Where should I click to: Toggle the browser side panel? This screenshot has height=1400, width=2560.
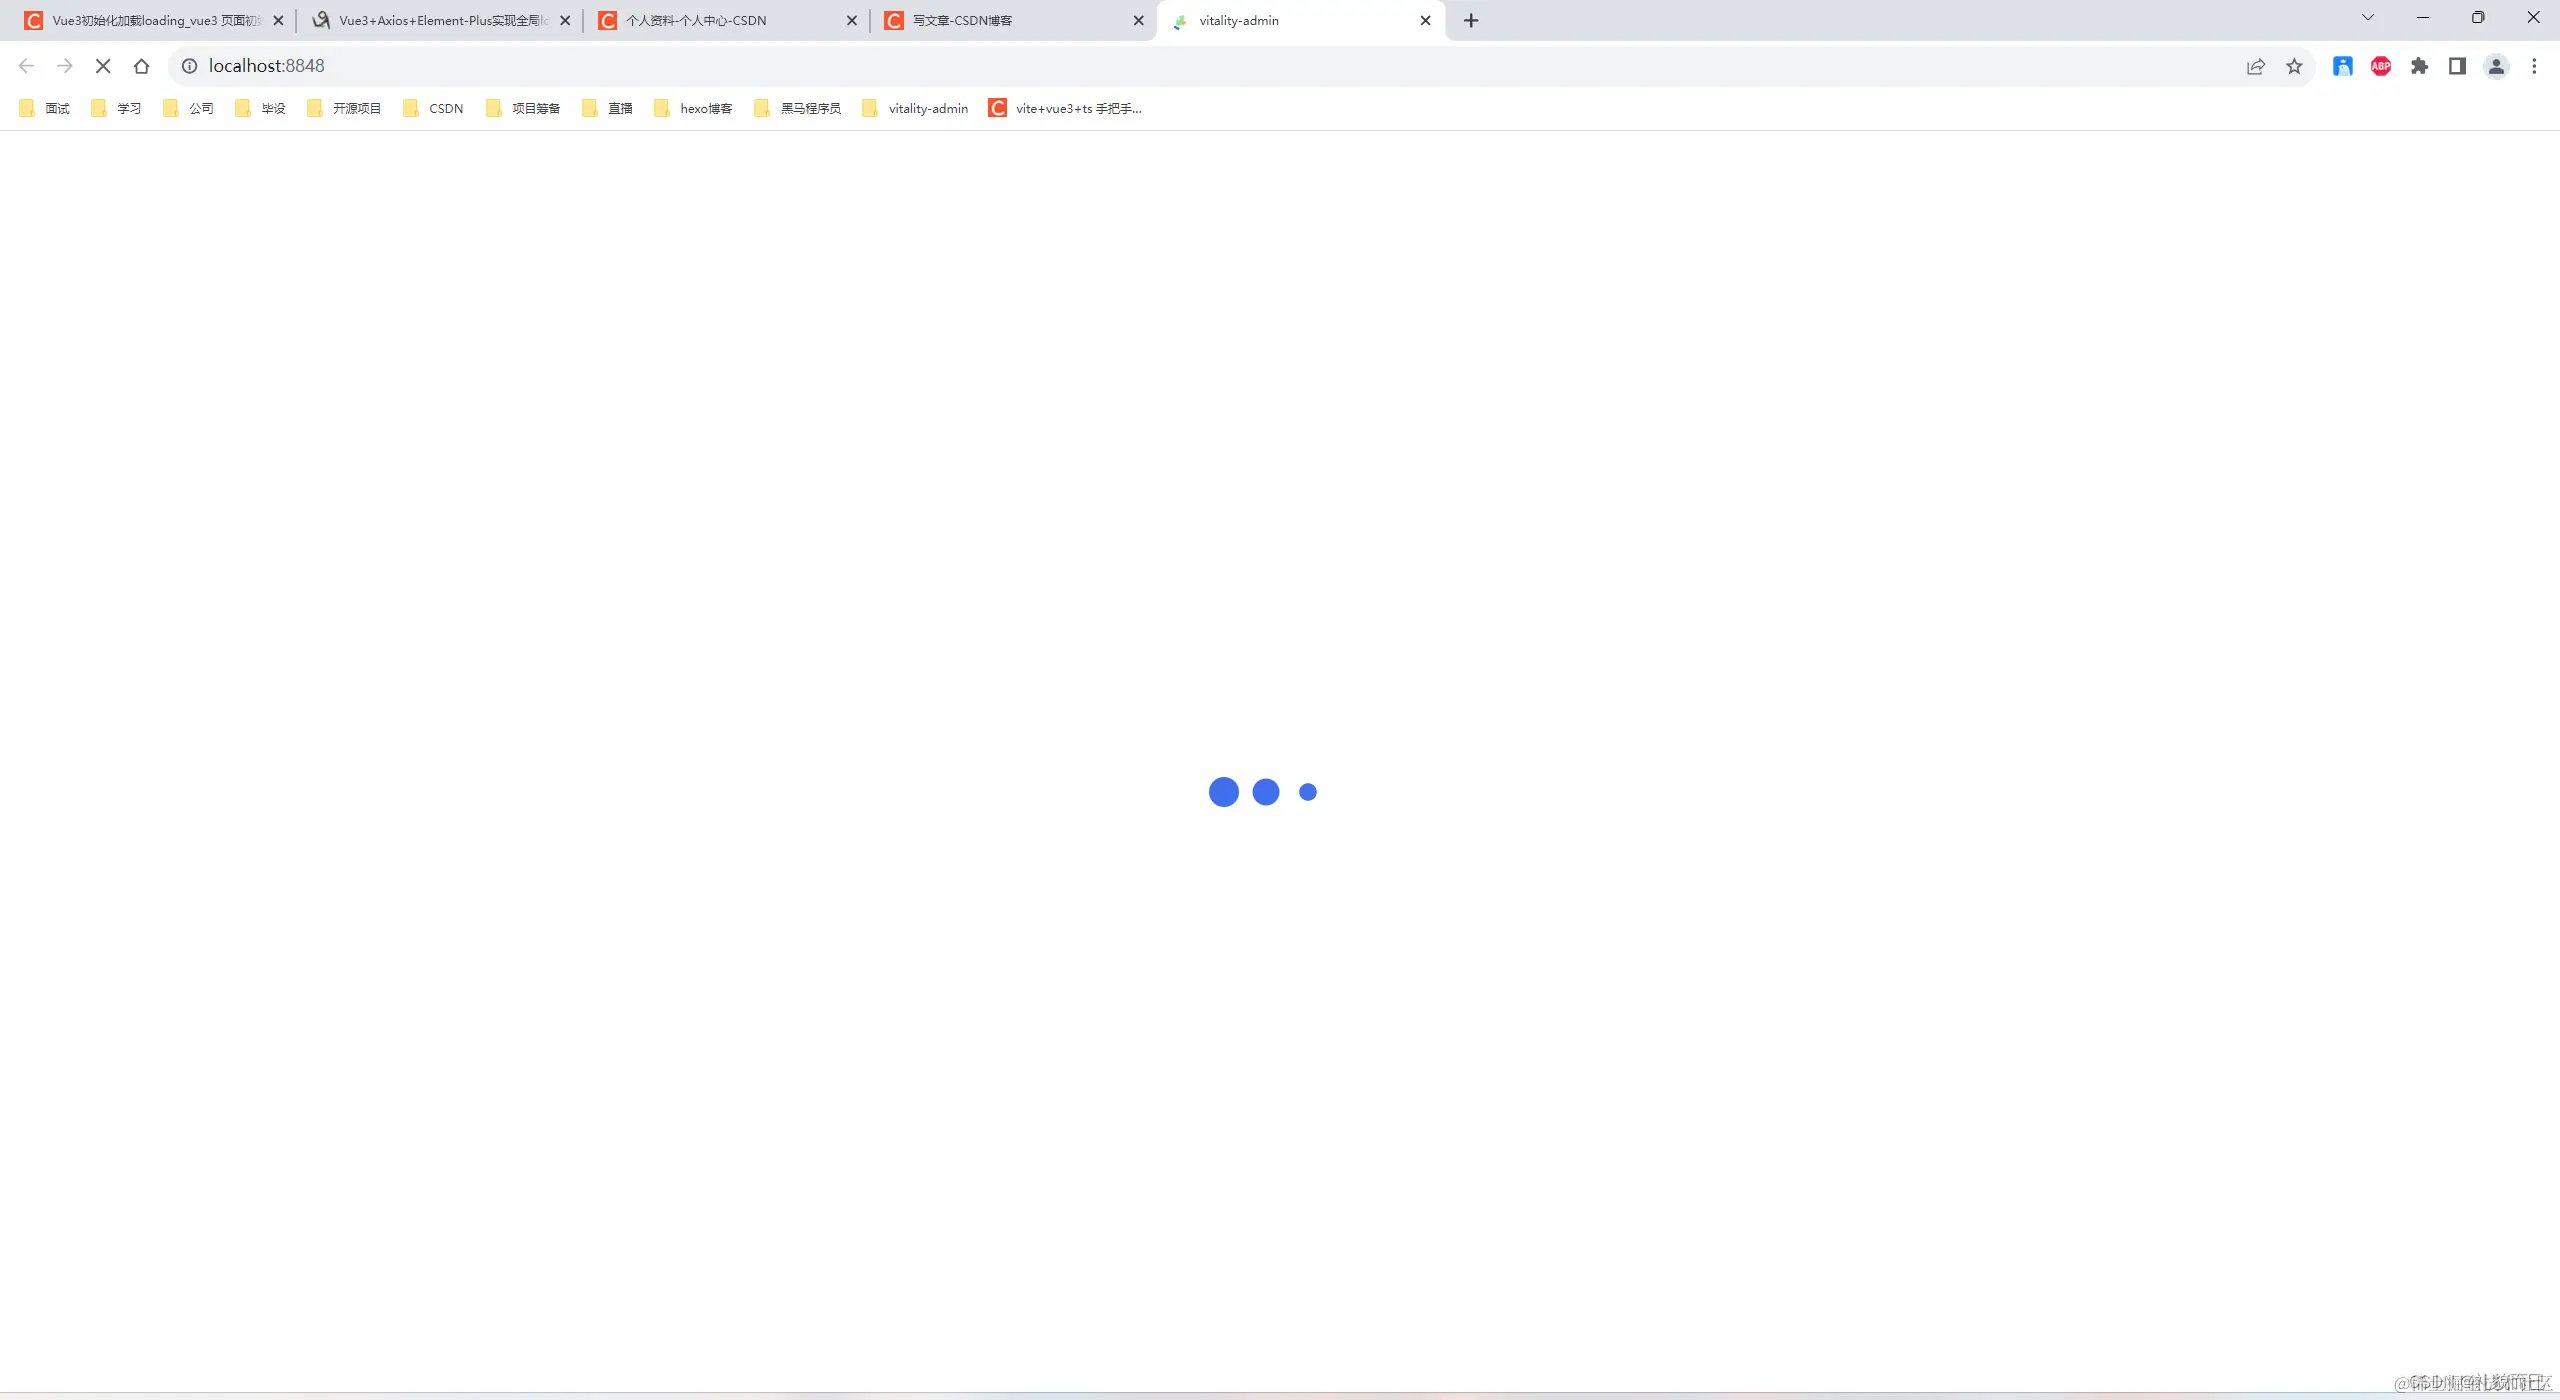point(2457,66)
